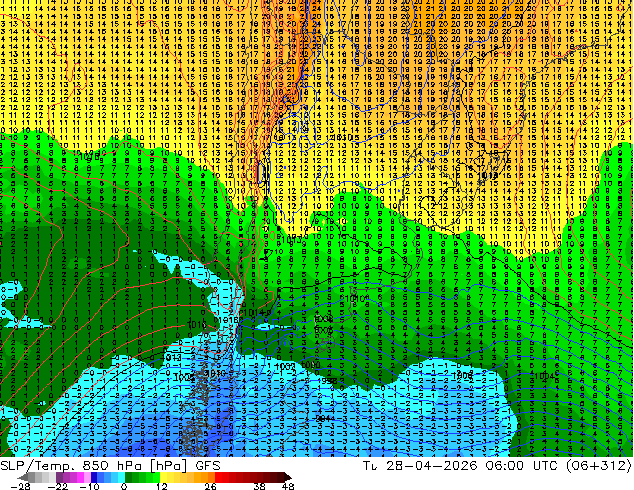The width and height of the screenshot is (634, 490).
Task: Click the '38' legend value
Action: point(260,486)
